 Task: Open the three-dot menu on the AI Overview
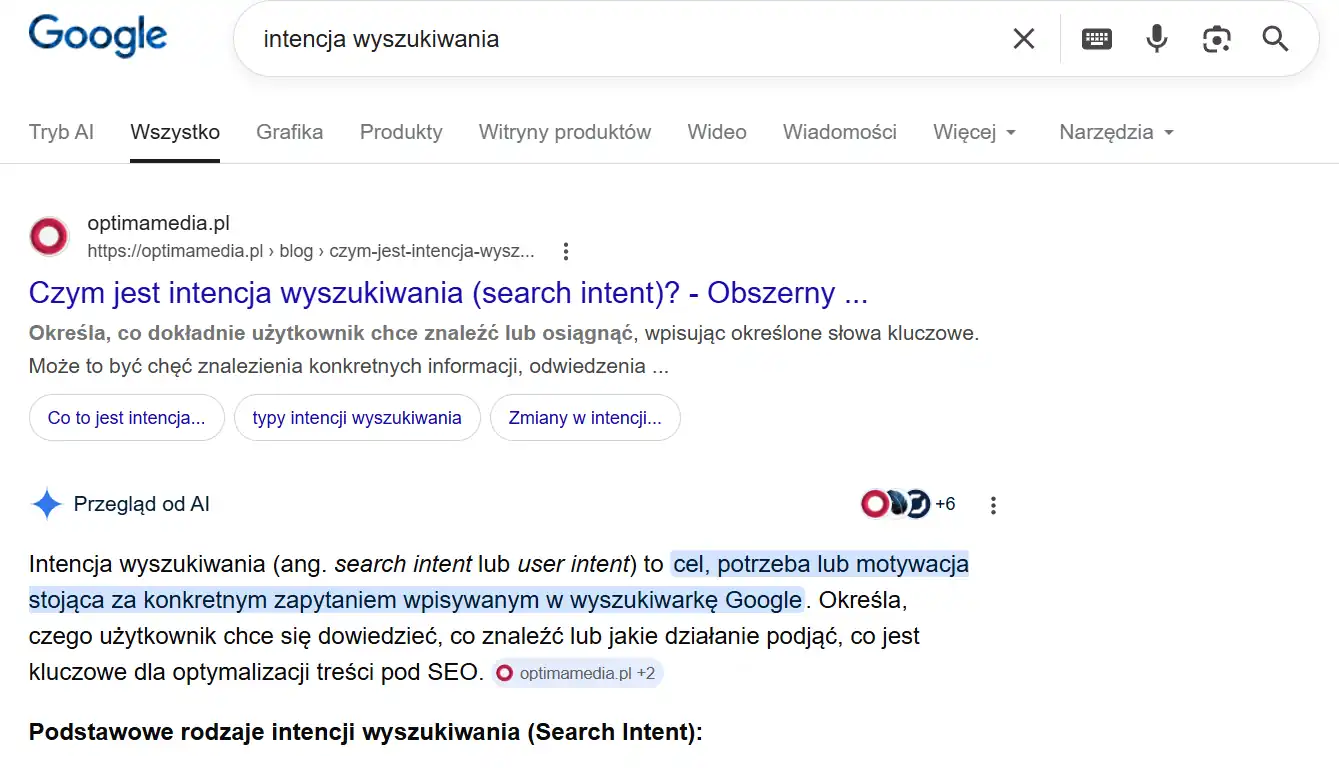992,505
